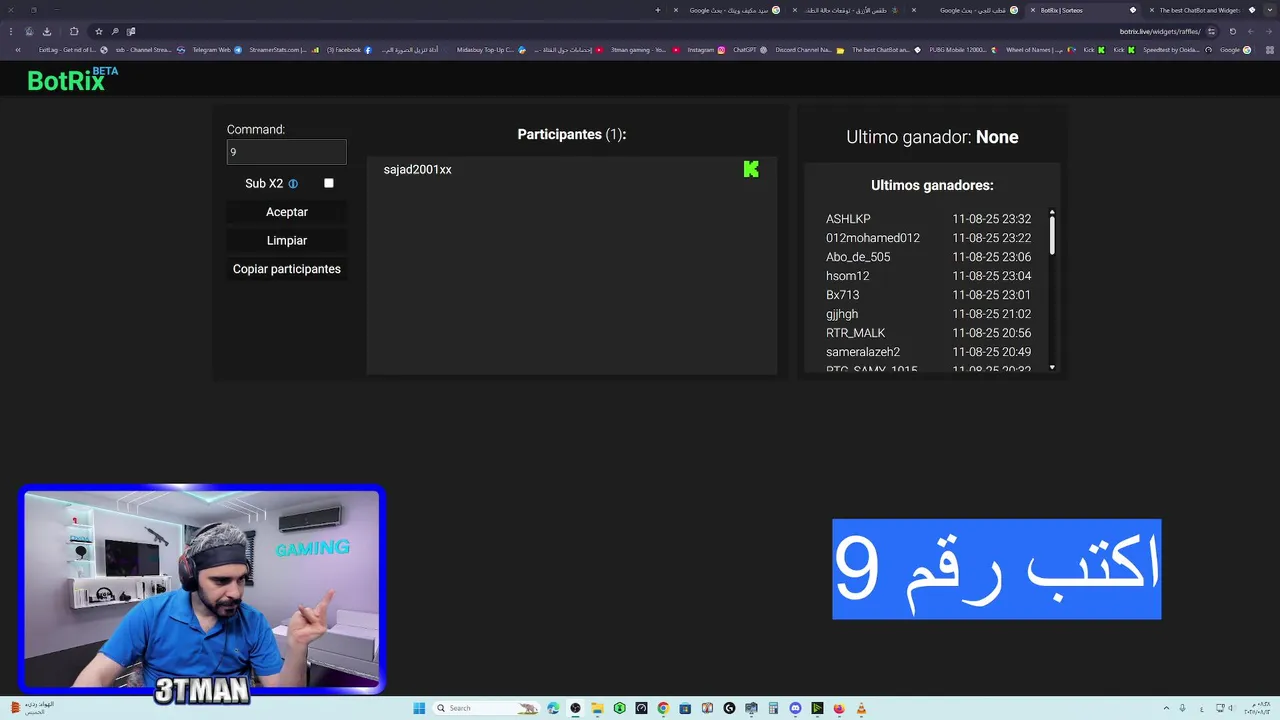Open the Windows Start menu

pyautogui.click(x=419, y=708)
